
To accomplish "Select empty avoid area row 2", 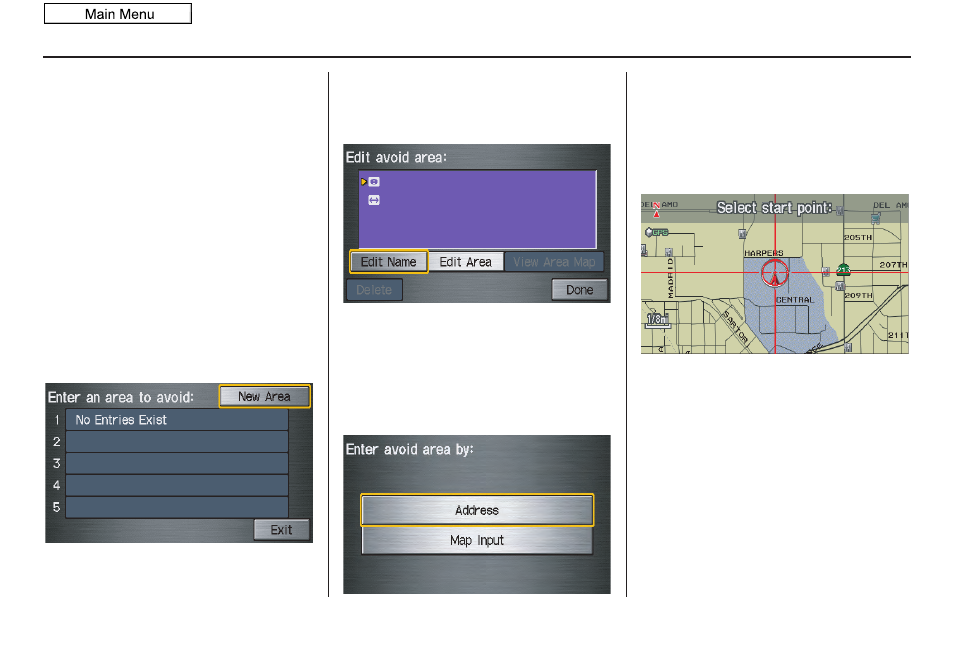I will pyautogui.click(x=176, y=442).
